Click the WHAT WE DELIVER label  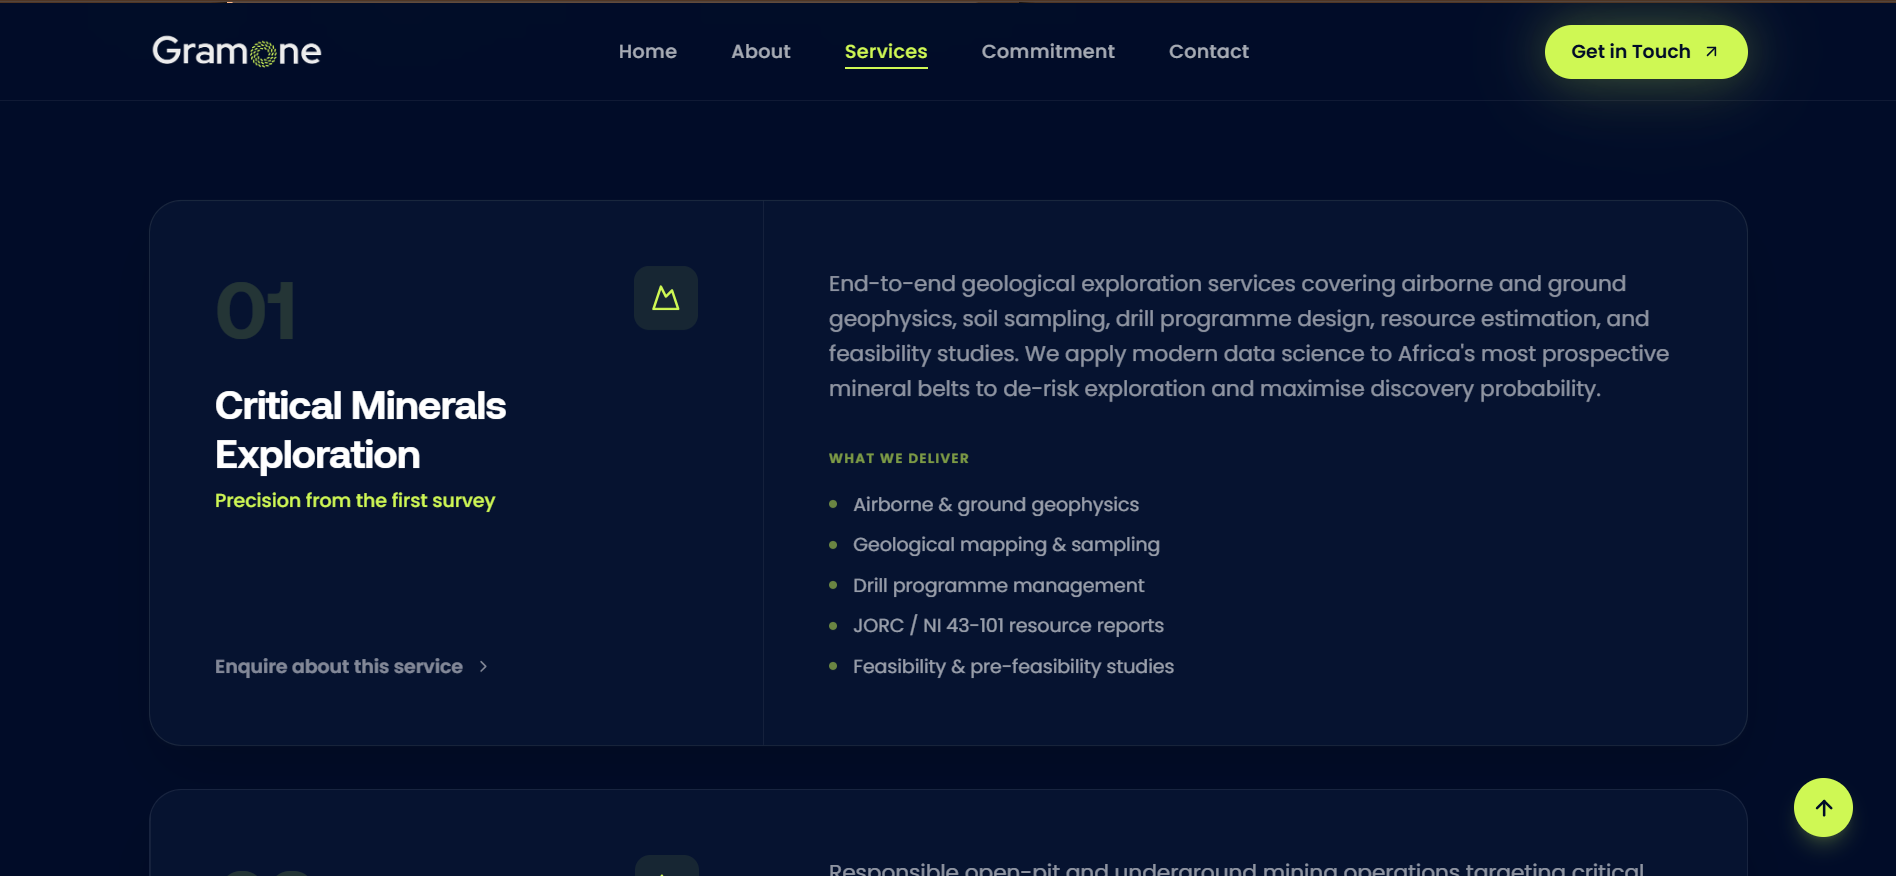point(899,458)
